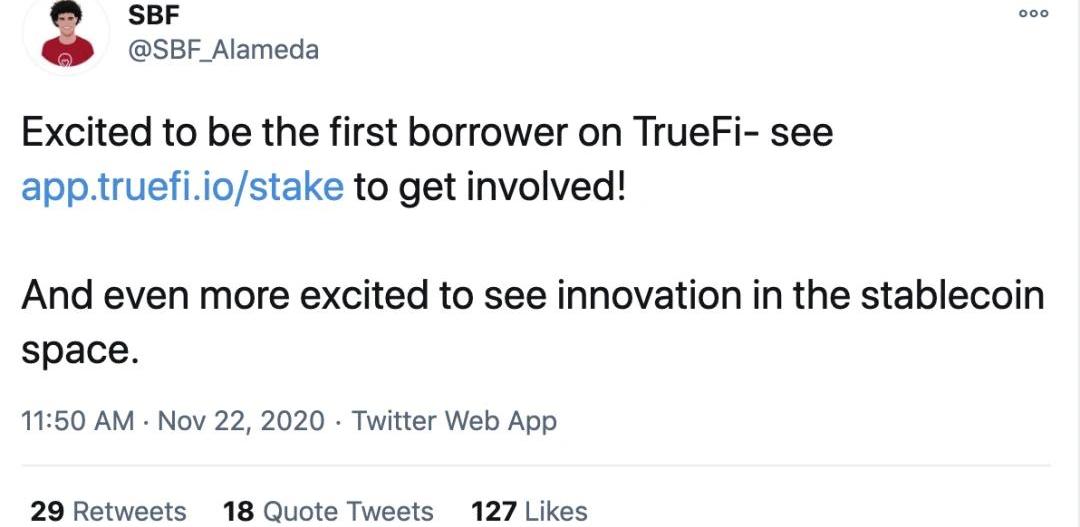Viewport: 1080px width, 527px height.
Task: Click the number 127 likes count
Action: click(x=494, y=511)
